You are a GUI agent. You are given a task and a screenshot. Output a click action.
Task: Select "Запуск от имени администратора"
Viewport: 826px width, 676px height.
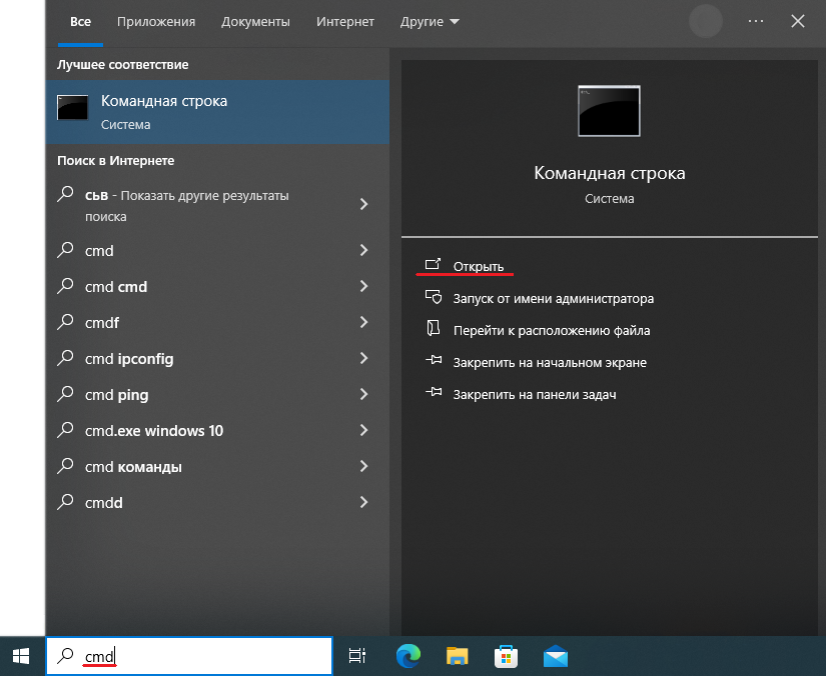(553, 298)
